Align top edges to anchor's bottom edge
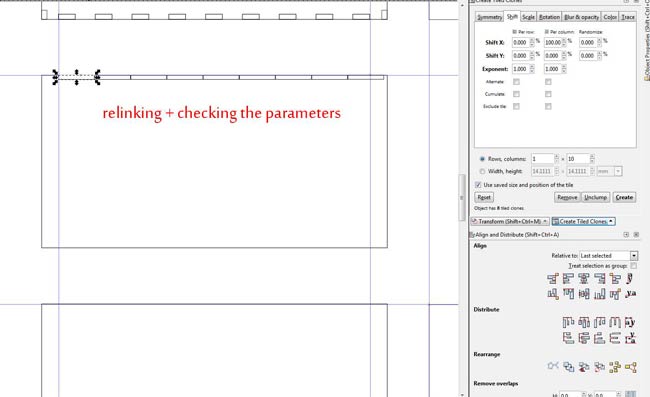The width and height of the screenshot is (650, 397). pyautogui.click(x=616, y=294)
